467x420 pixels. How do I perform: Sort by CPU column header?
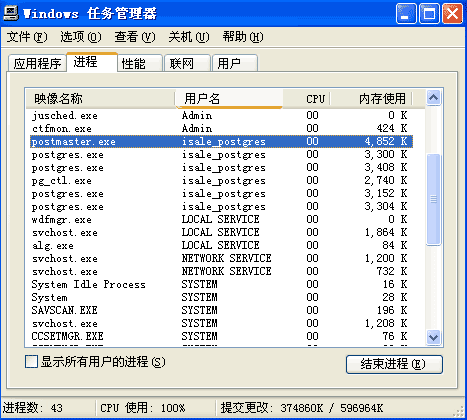(x=307, y=99)
